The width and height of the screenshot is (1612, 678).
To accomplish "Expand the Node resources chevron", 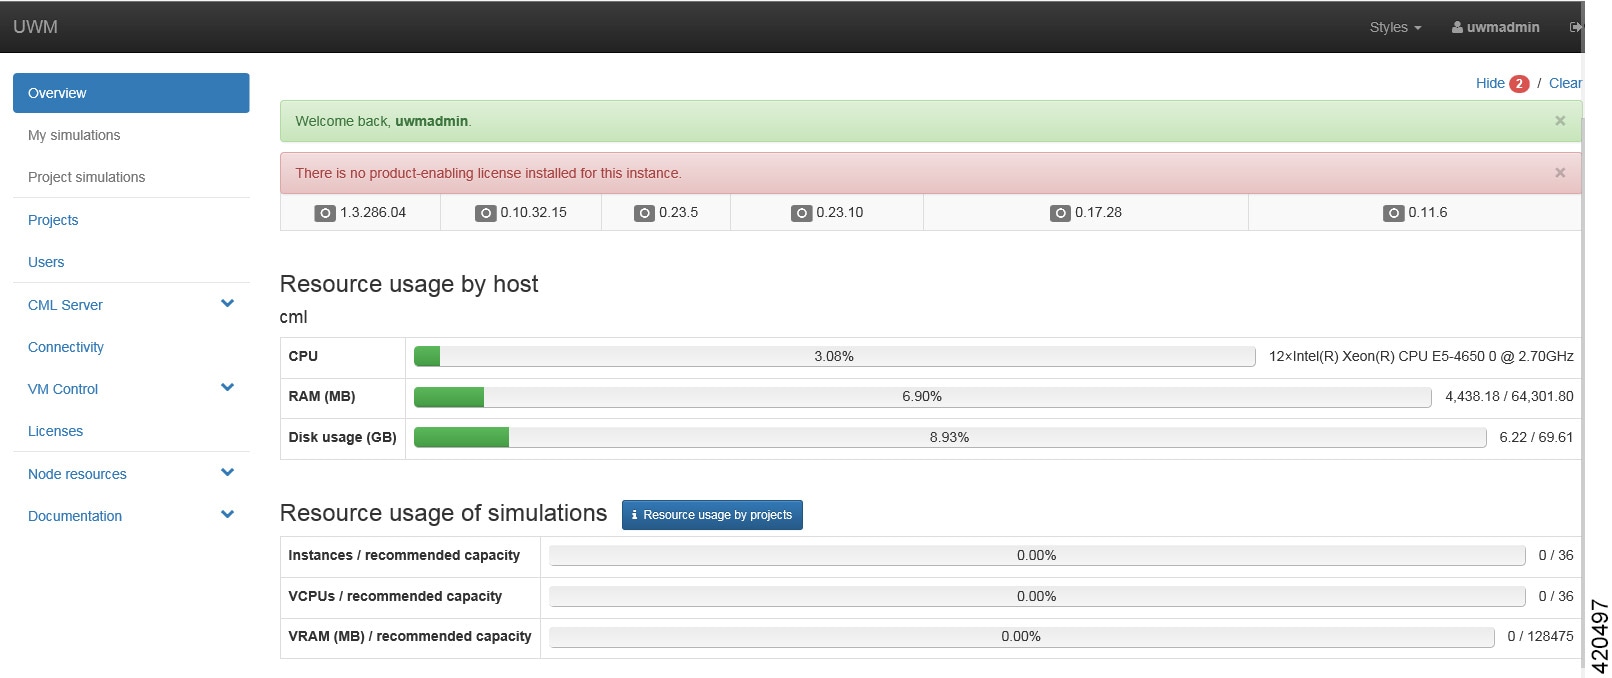I will click(x=227, y=473).
